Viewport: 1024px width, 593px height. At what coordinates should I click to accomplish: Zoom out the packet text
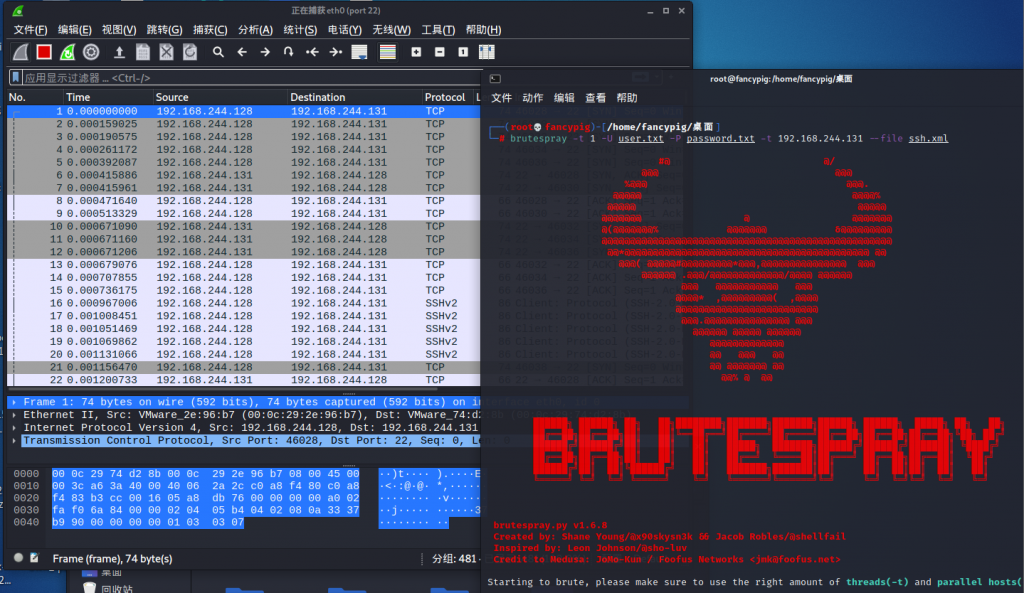click(x=440, y=52)
